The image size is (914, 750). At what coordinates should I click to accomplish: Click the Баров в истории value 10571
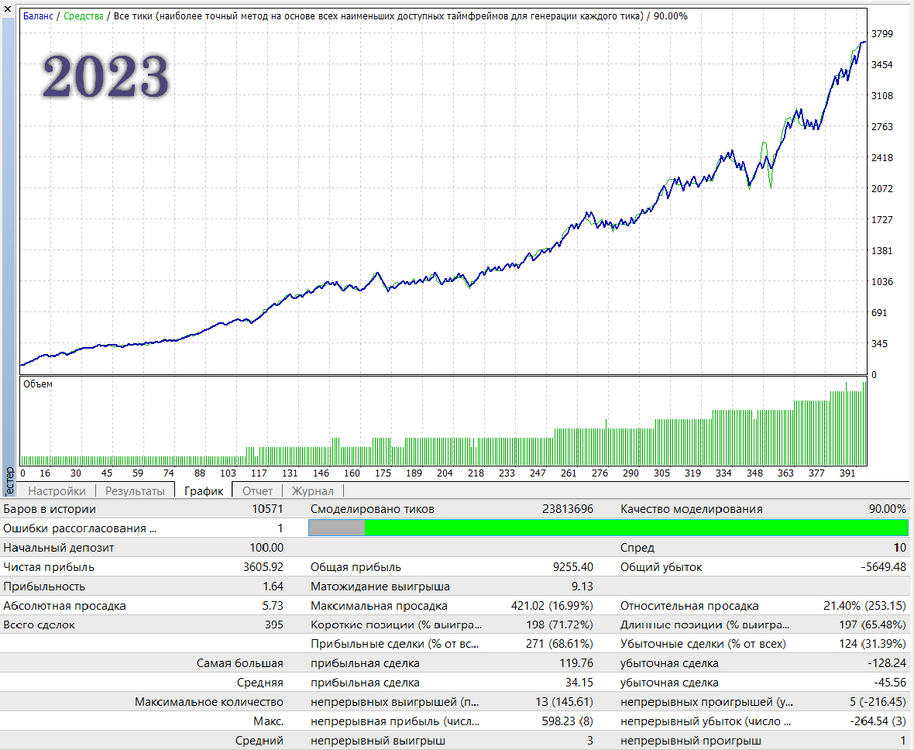pos(268,509)
